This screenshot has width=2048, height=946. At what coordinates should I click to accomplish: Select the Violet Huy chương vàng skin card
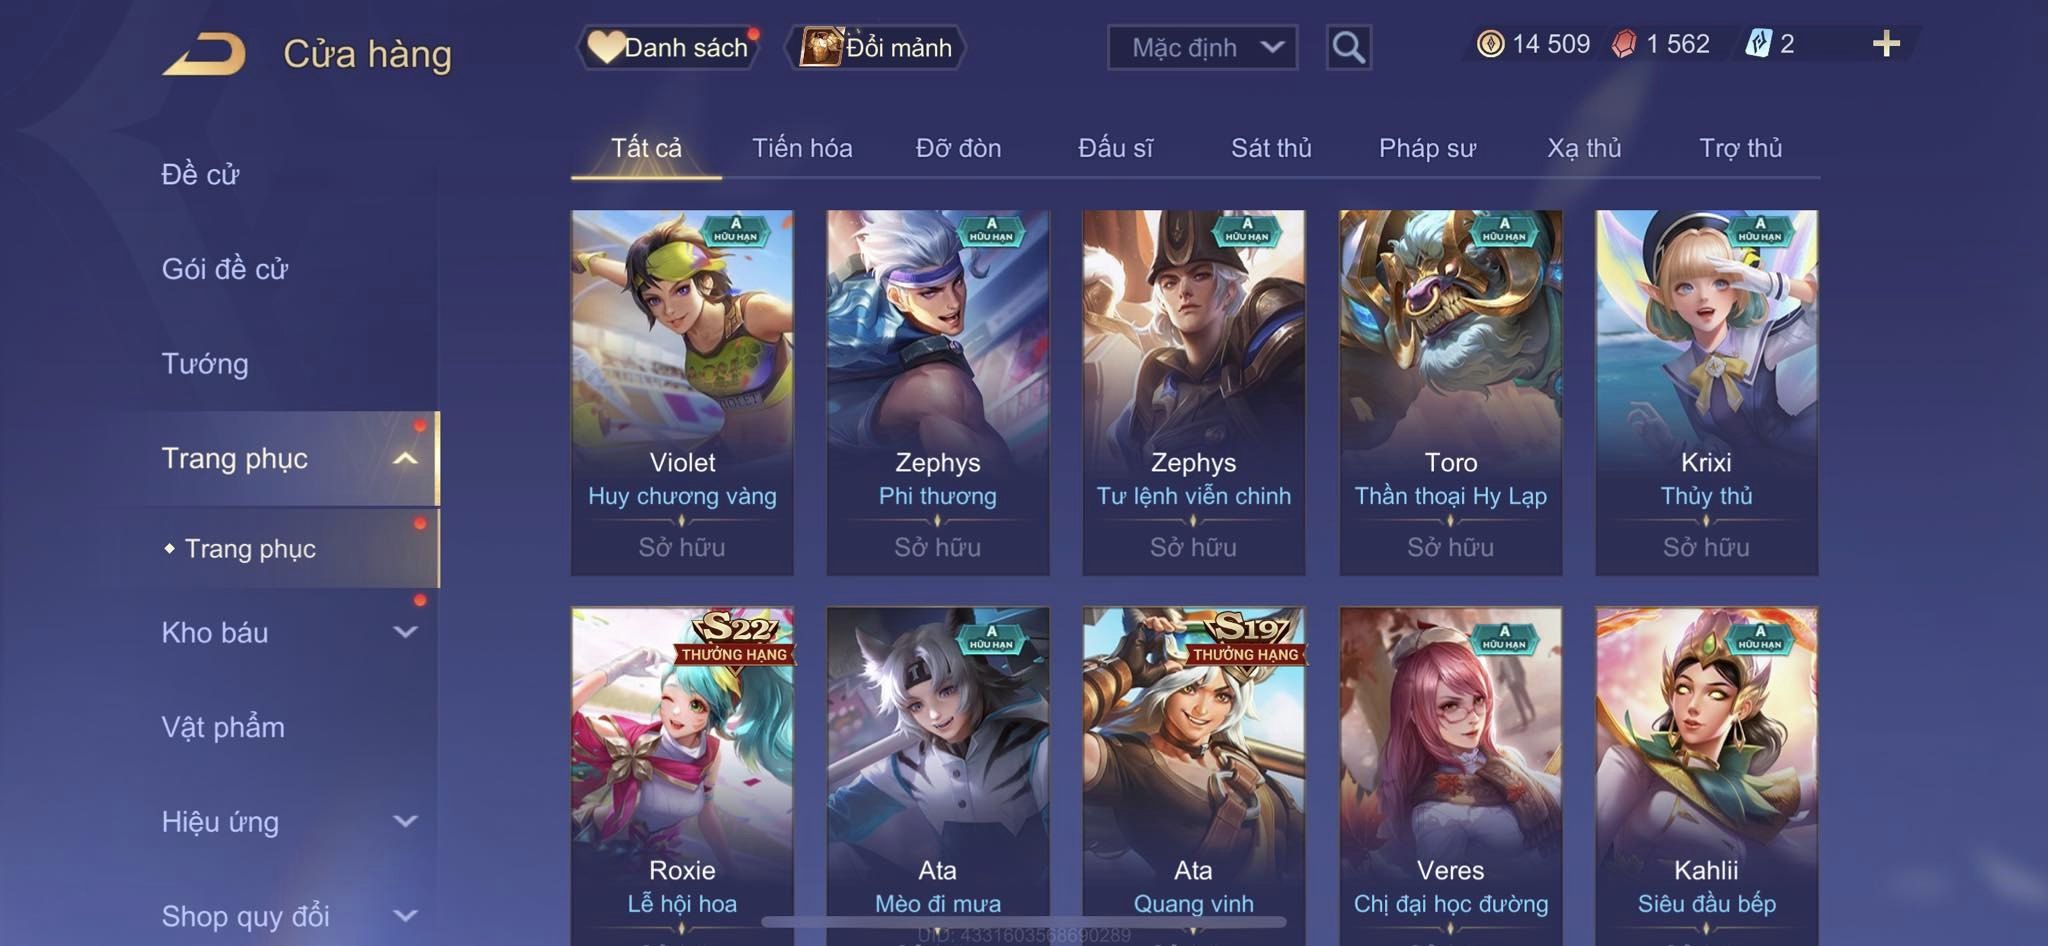[682, 392]
